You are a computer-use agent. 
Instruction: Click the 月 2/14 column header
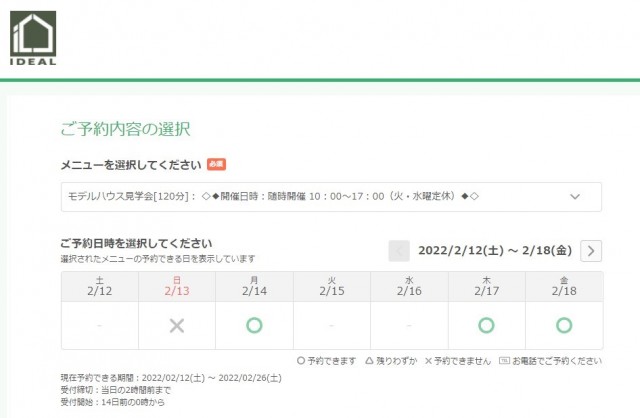pyautogui.click(x=254, y=286)
